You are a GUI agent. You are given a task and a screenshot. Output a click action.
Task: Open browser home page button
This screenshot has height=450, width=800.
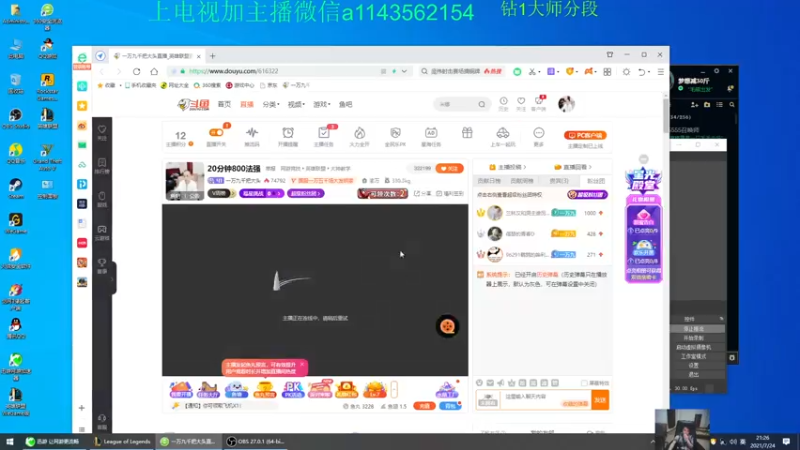tap(154, 71)
